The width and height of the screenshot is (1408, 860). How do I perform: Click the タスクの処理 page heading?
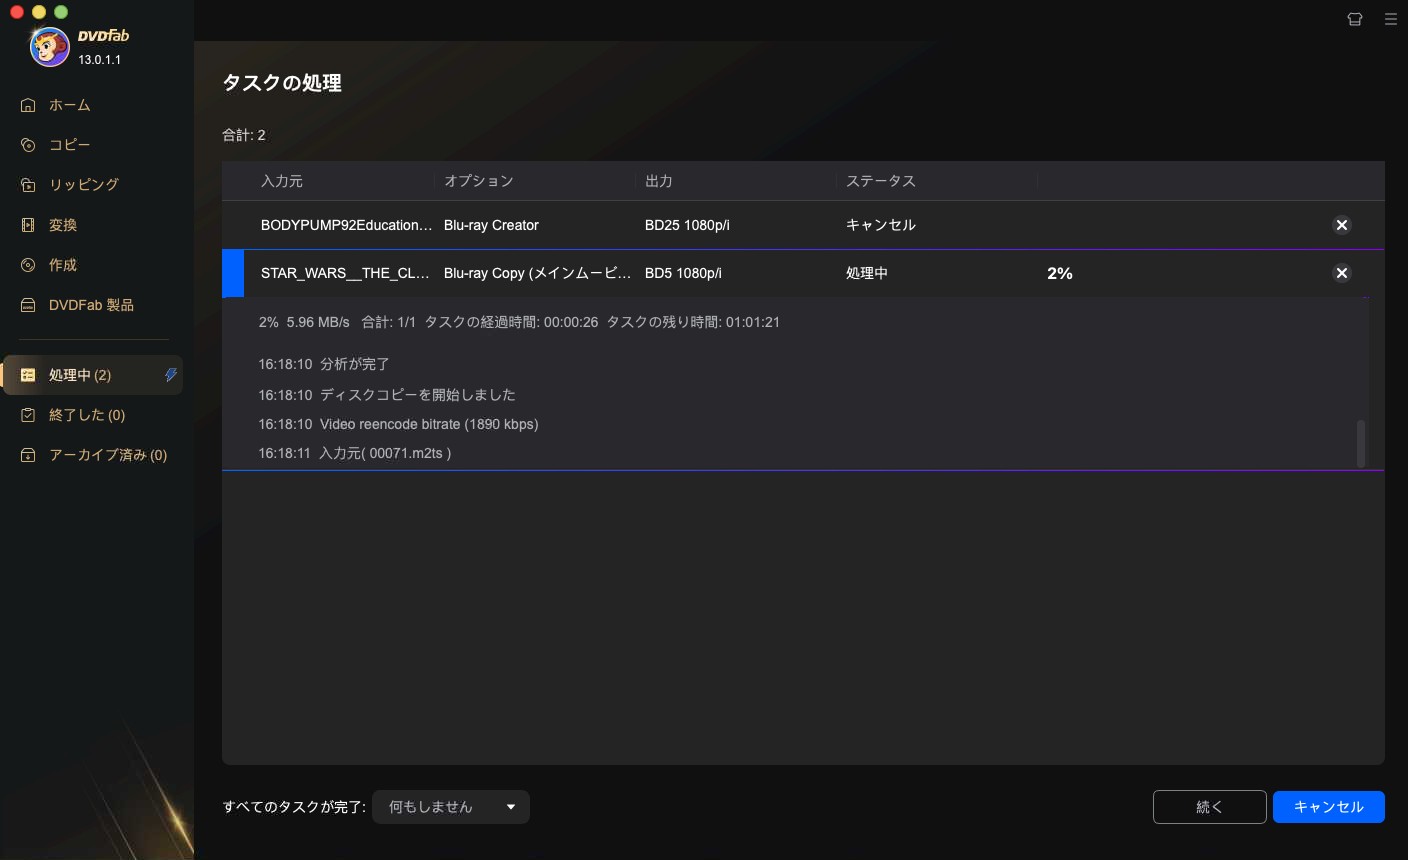pos(282,83)
